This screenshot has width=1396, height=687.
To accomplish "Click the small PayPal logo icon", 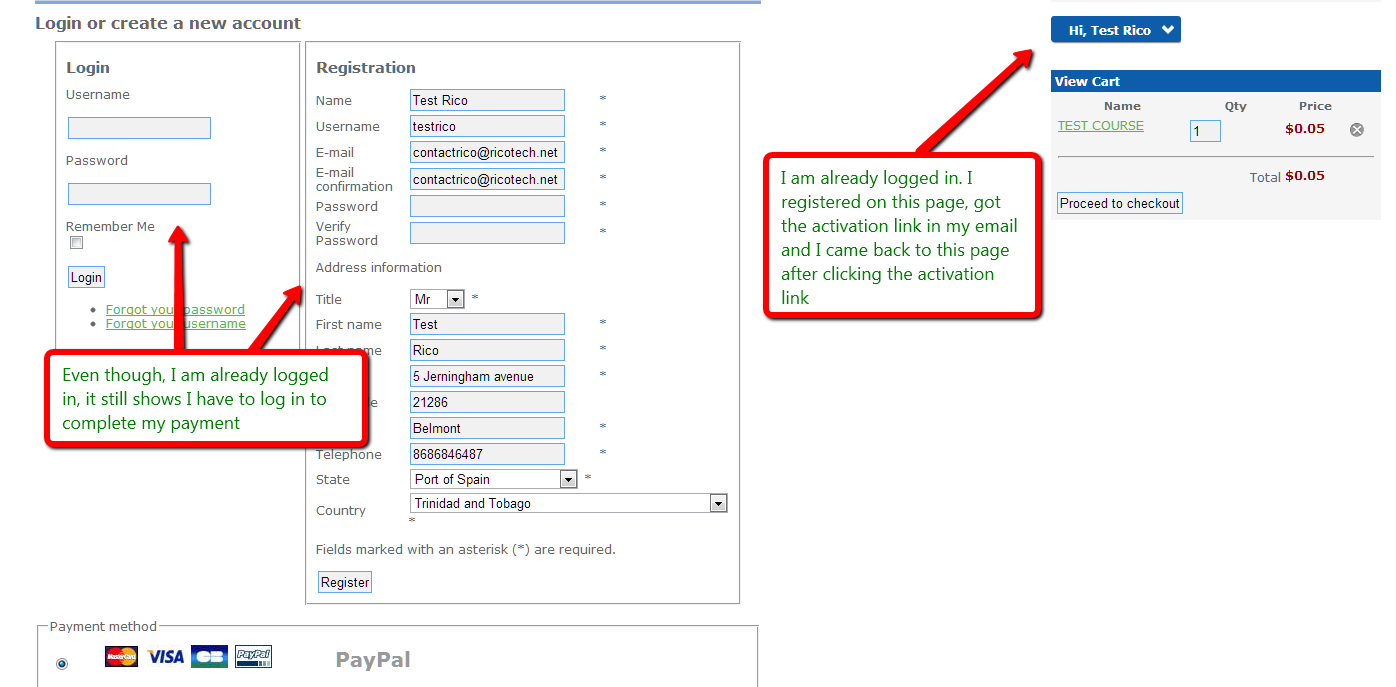I will point(253,657).
